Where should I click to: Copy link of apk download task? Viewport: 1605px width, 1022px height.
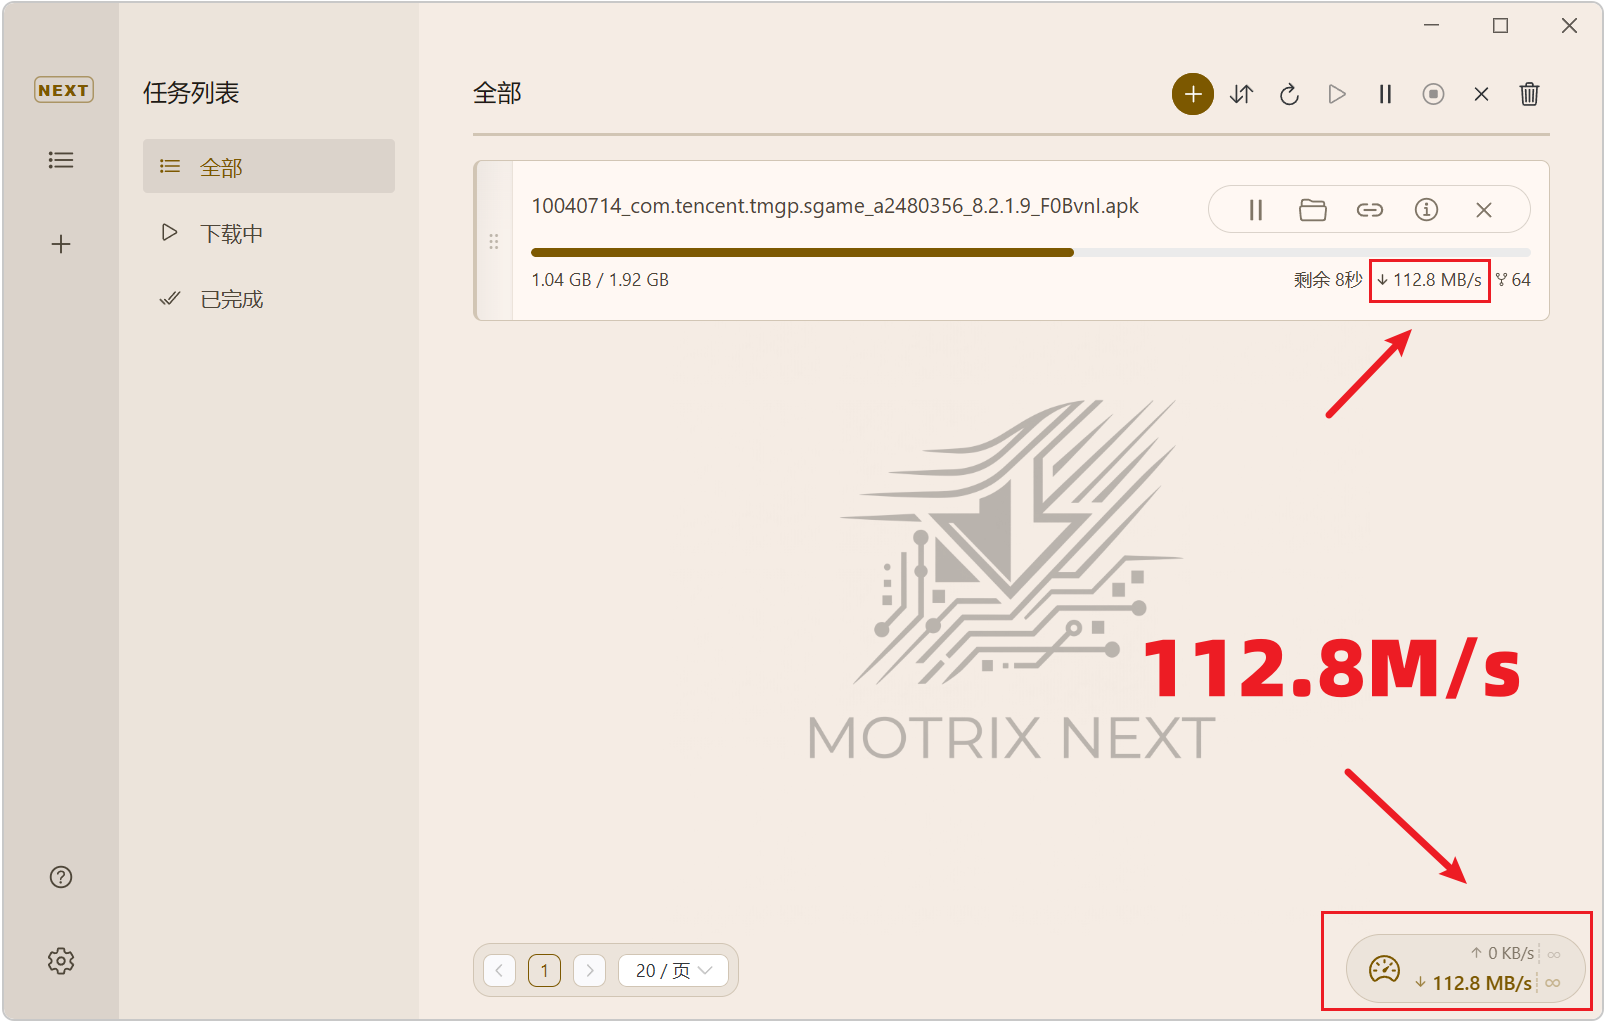pyautogui.click(x=1370, y=210)
